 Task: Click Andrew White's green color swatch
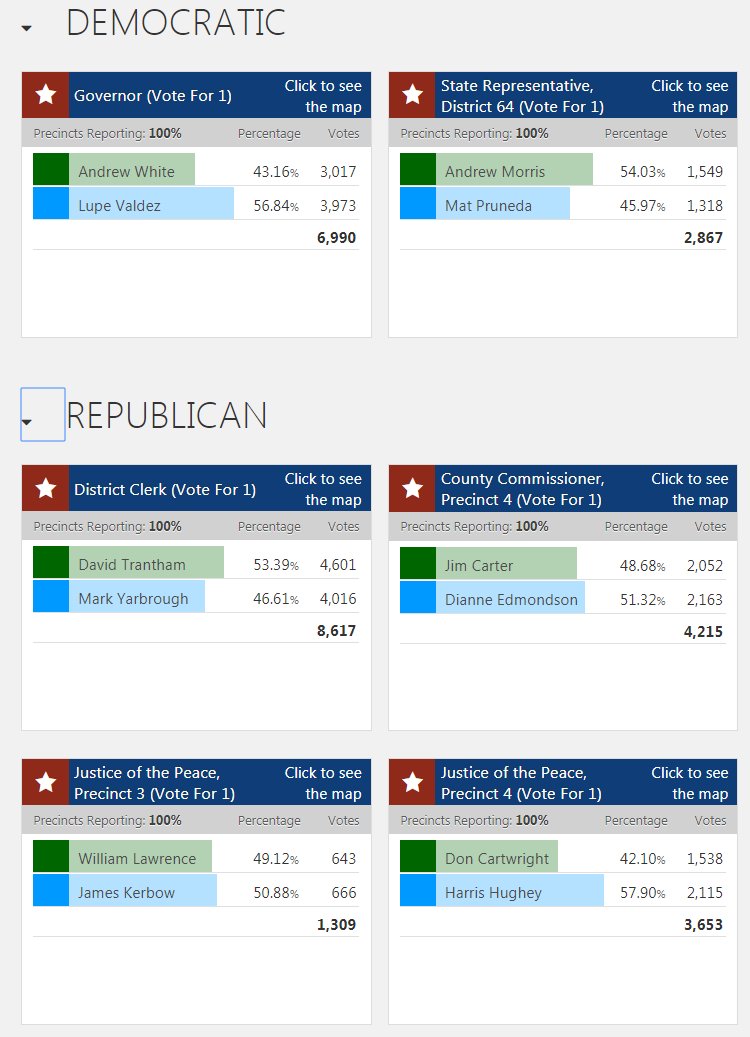click(x=51, y=169)
